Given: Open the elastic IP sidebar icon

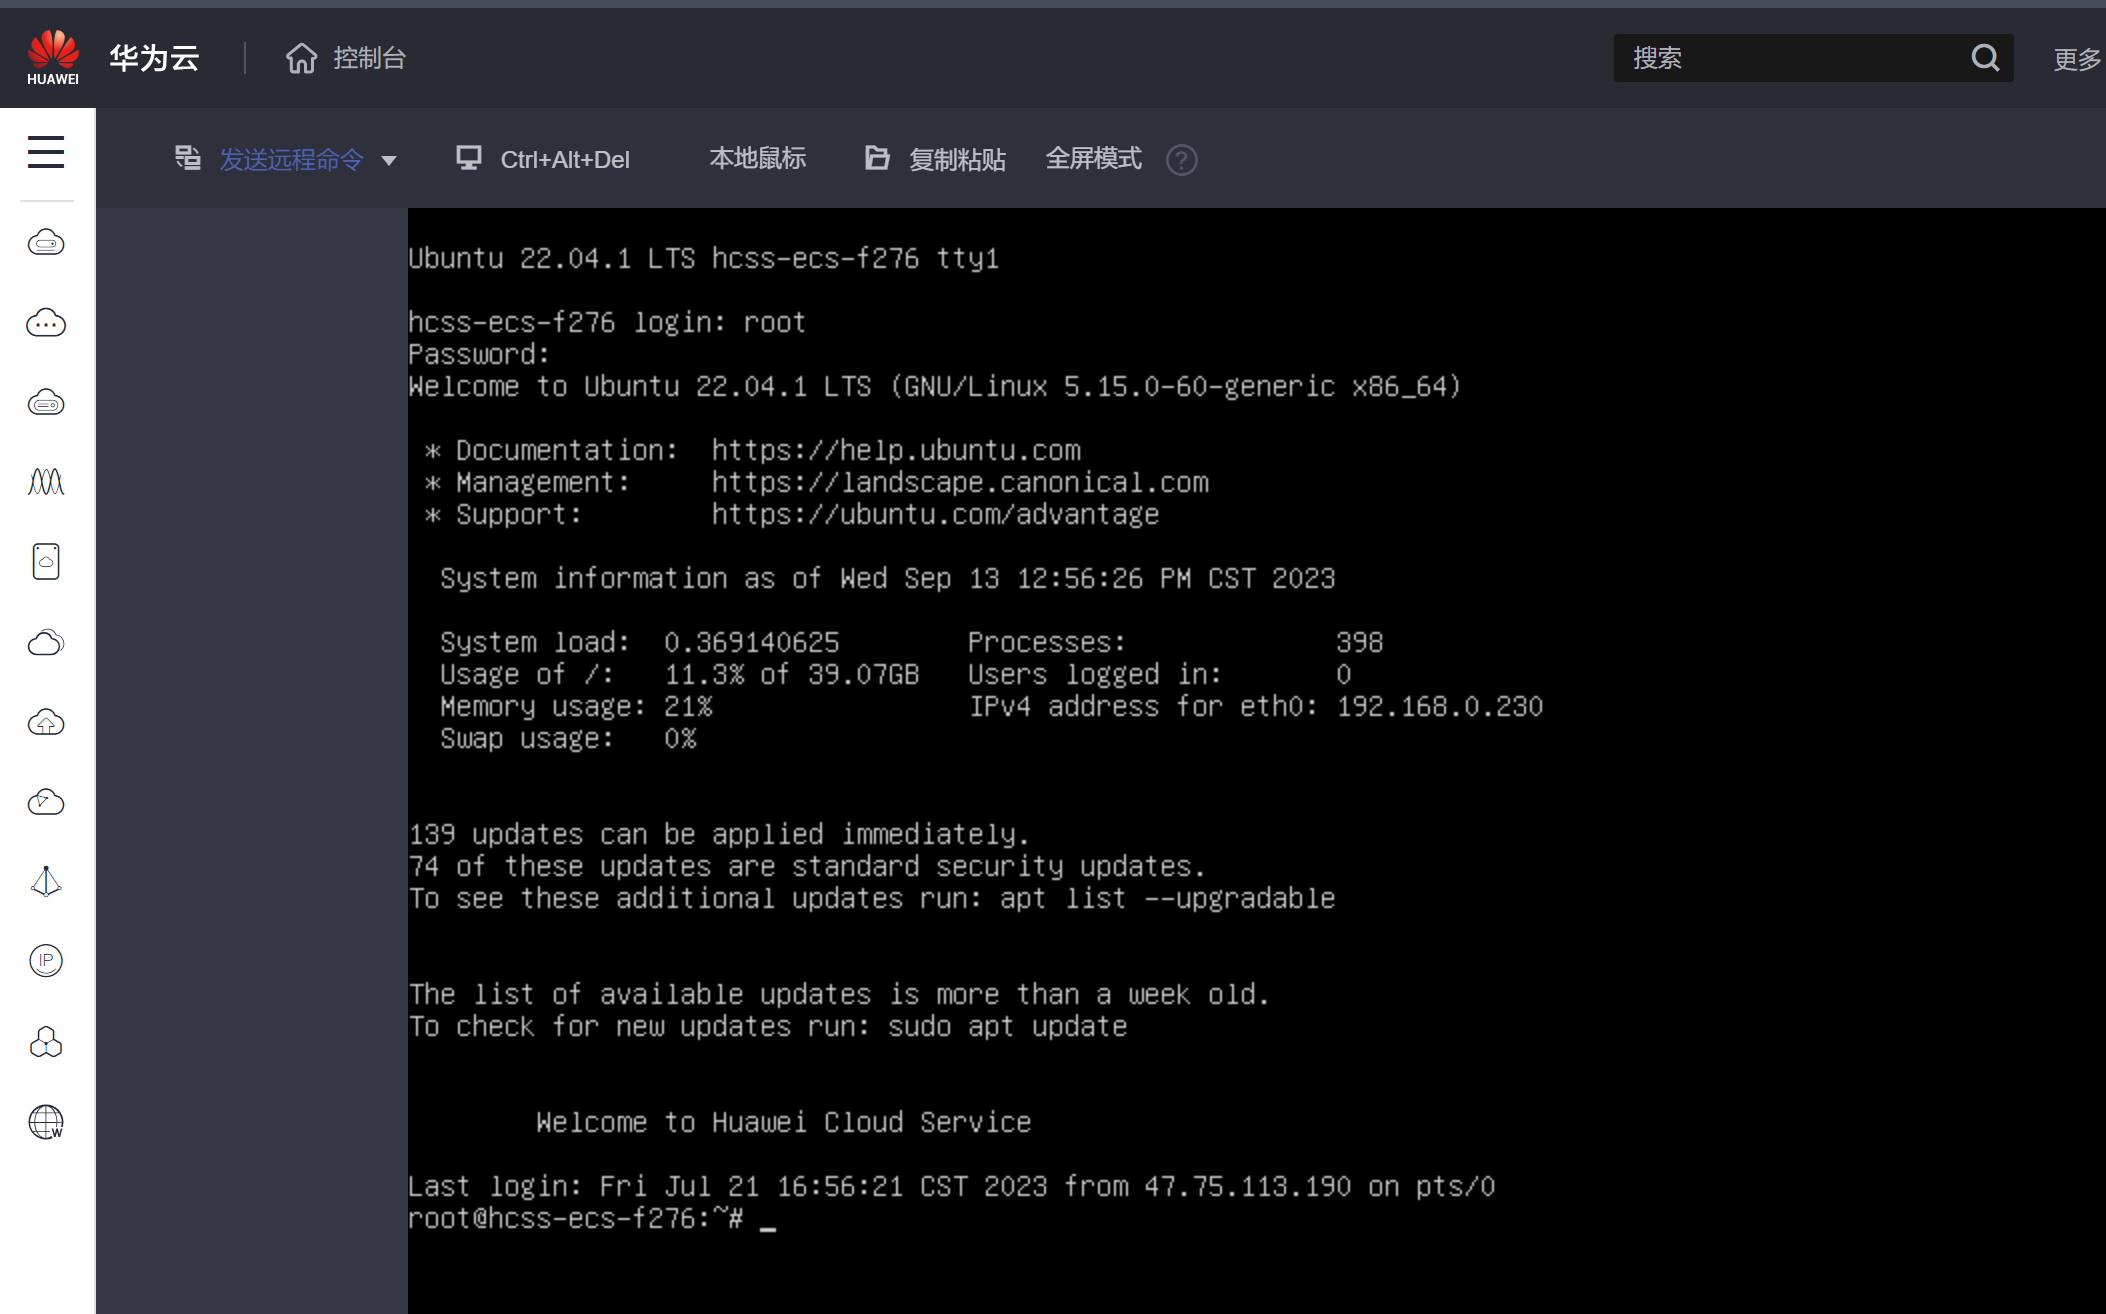Looking at the screenshot, I should [46, 961].
